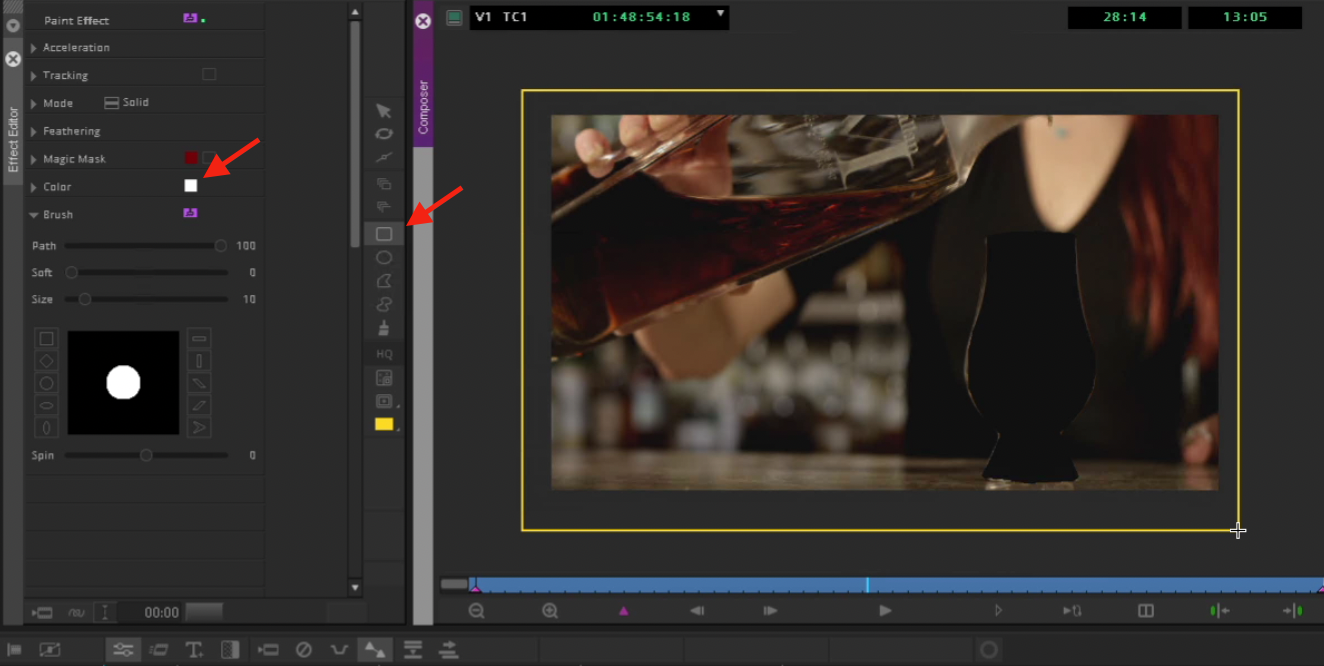Open the white Color swatch
The height and width of the screenshot is (666, 1324).
pos(191,186)
